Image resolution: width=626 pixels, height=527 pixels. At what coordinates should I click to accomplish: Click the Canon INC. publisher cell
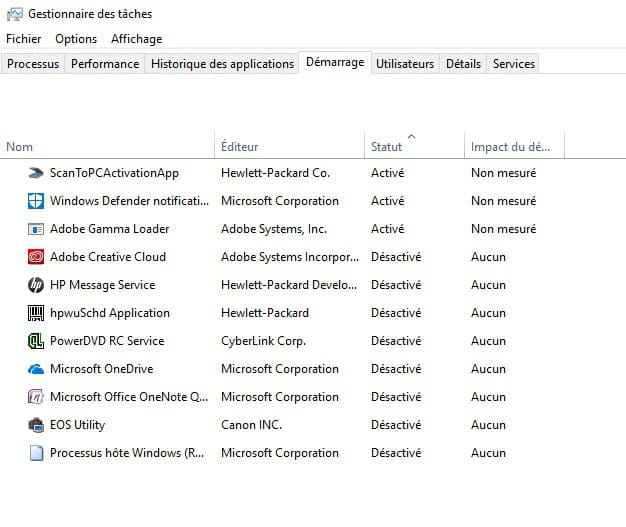(252, 425)
